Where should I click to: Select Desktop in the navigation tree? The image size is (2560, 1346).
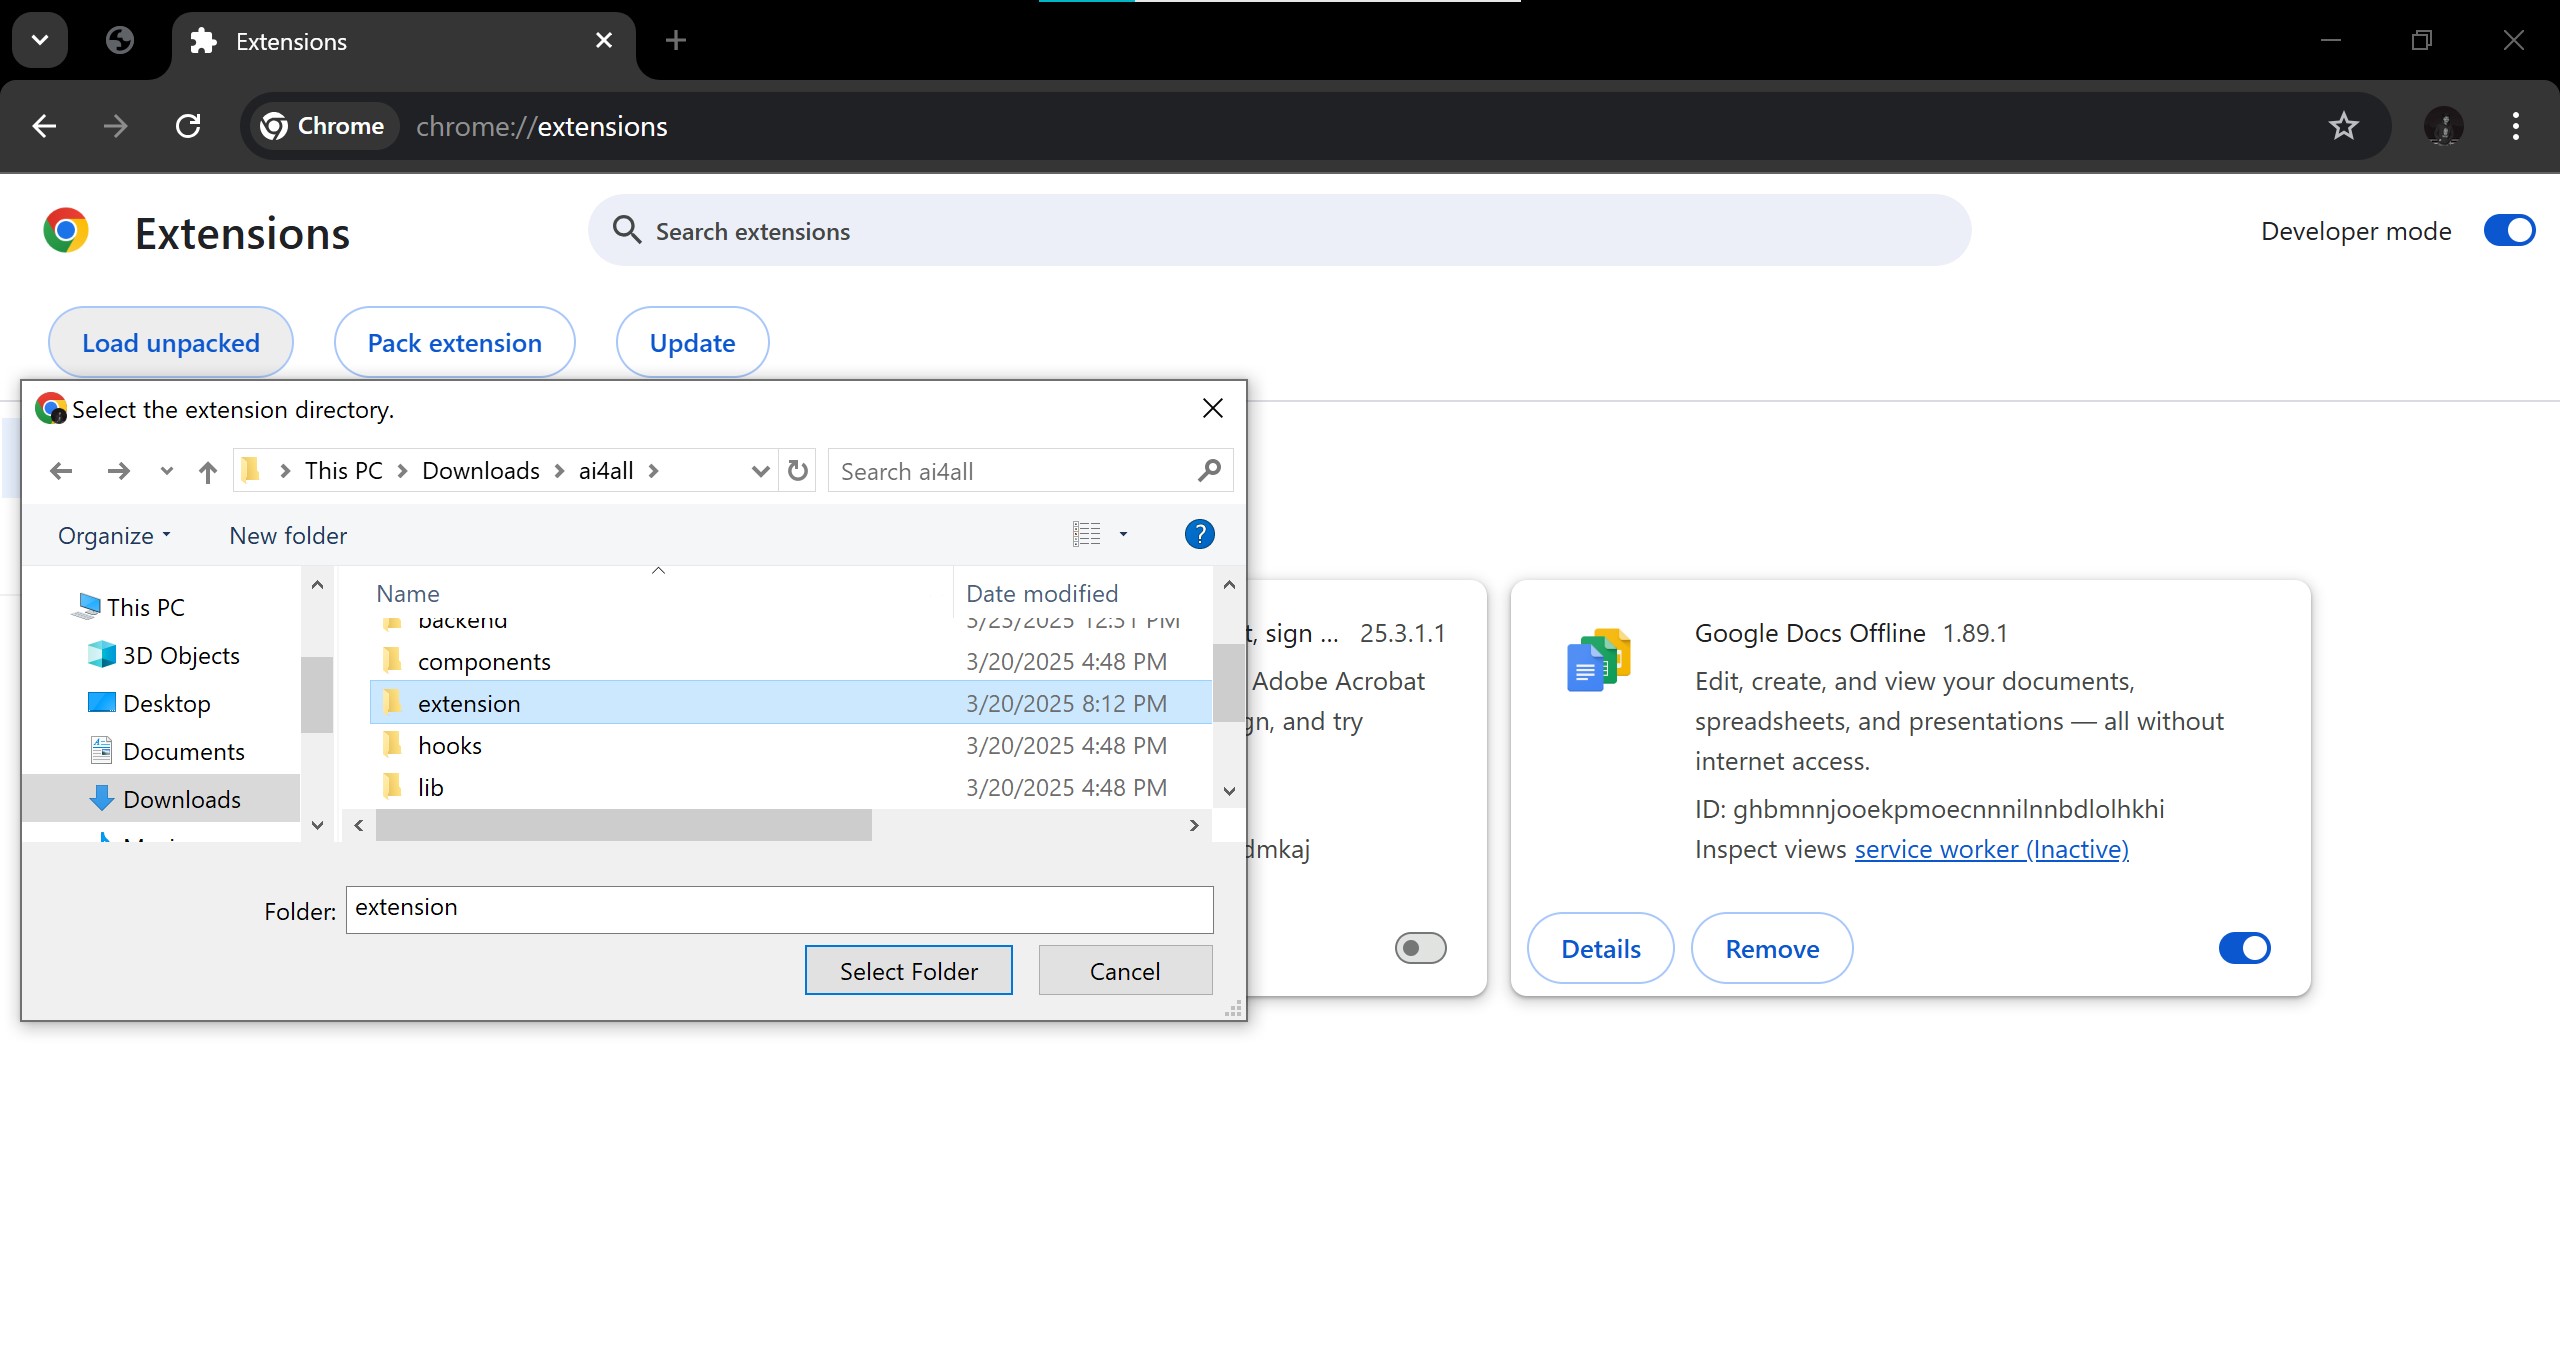[166, 703]
